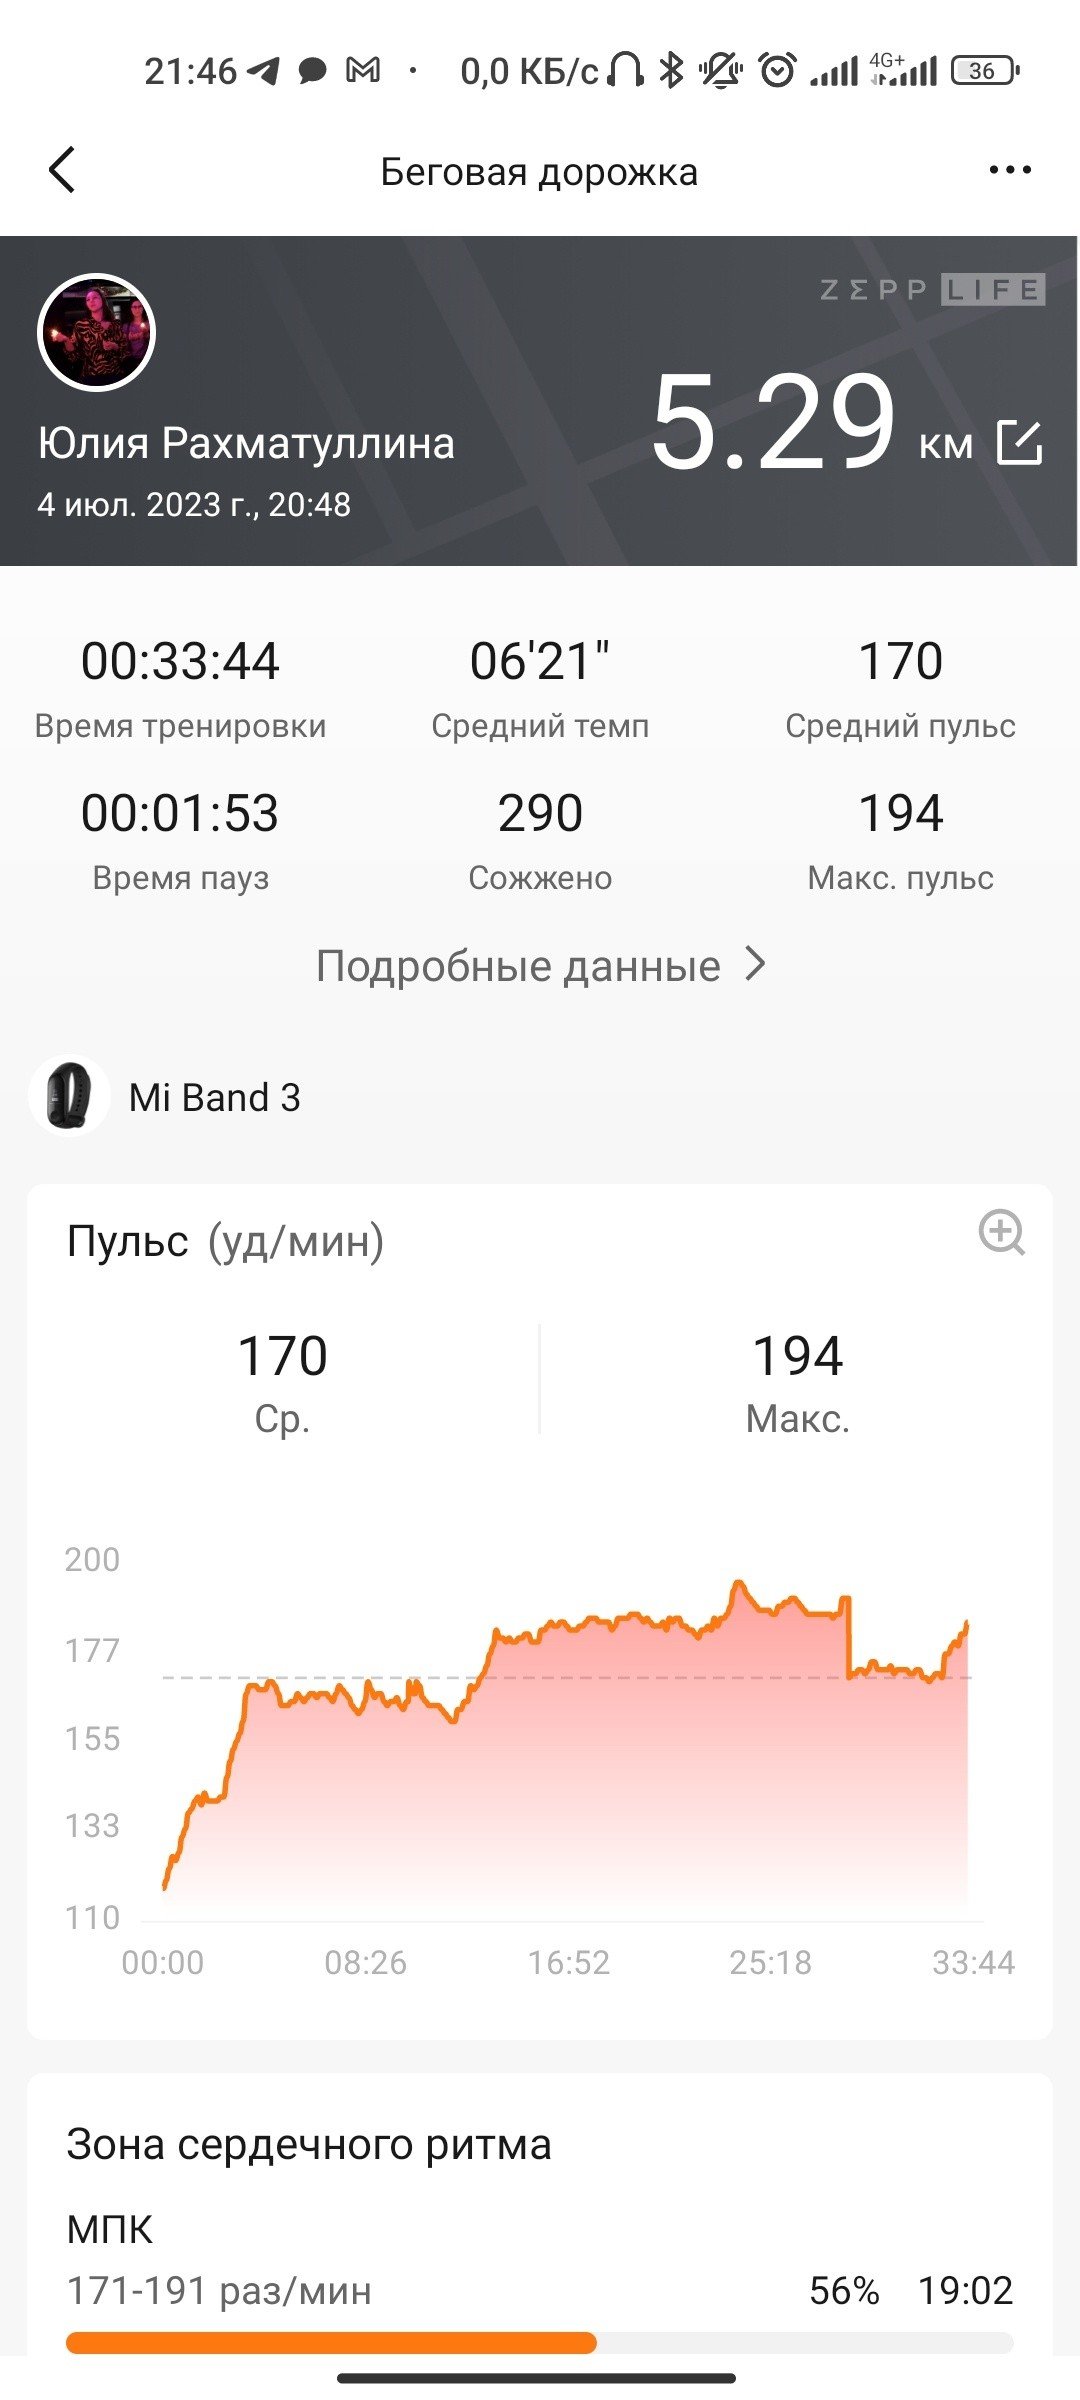Tap the Zepp Life logo
Screen dimensions: 1080x2400
(x=932, y=290)
